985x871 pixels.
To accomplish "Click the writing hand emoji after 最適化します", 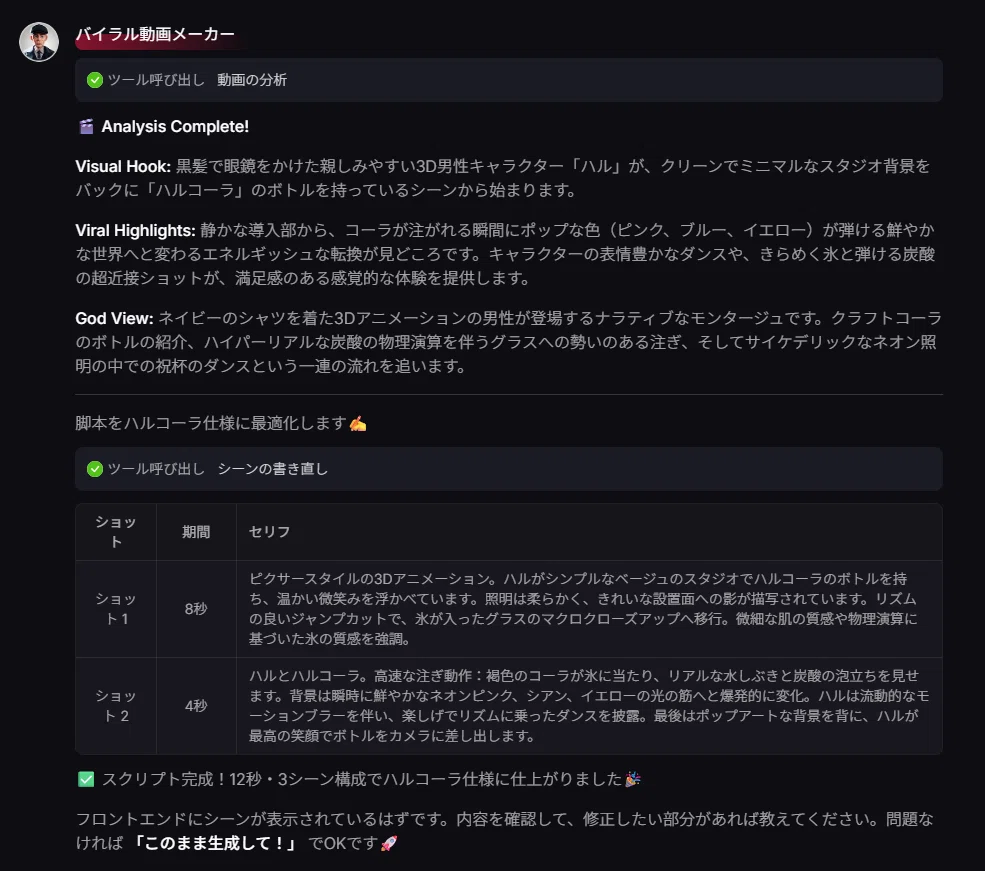I will pyautogui.click(x=358, y=424).
